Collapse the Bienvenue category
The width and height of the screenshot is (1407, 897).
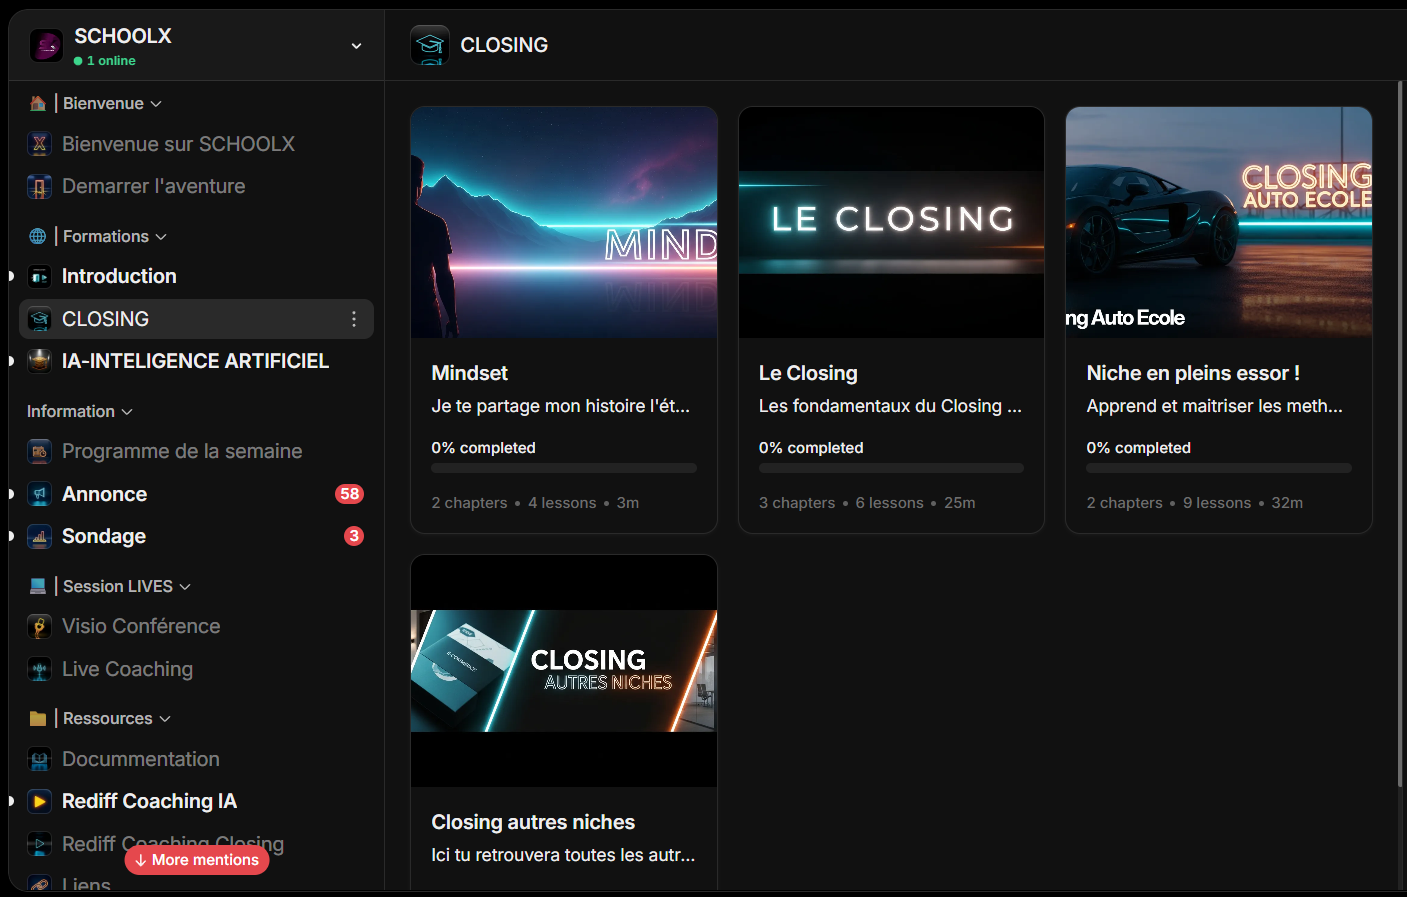[x=156, y=104]
